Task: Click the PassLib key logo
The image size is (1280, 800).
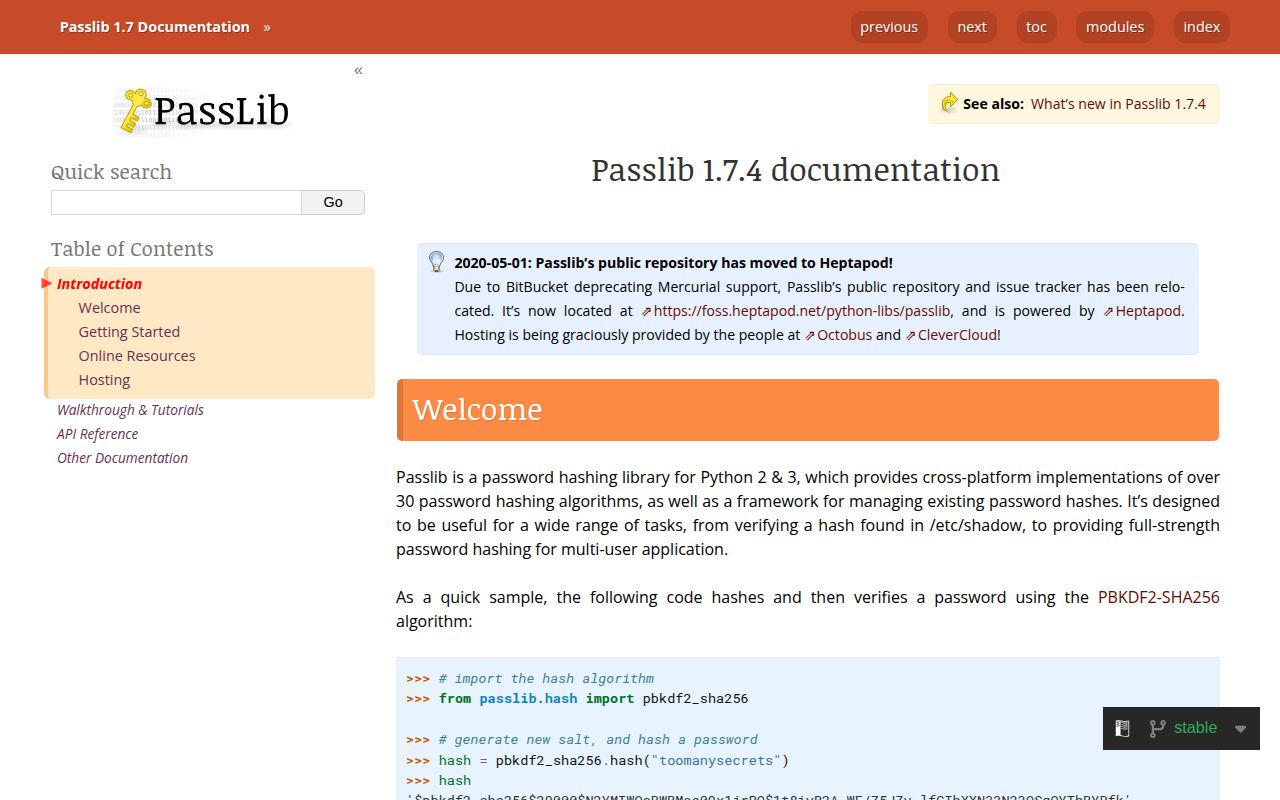Action: 202,110
